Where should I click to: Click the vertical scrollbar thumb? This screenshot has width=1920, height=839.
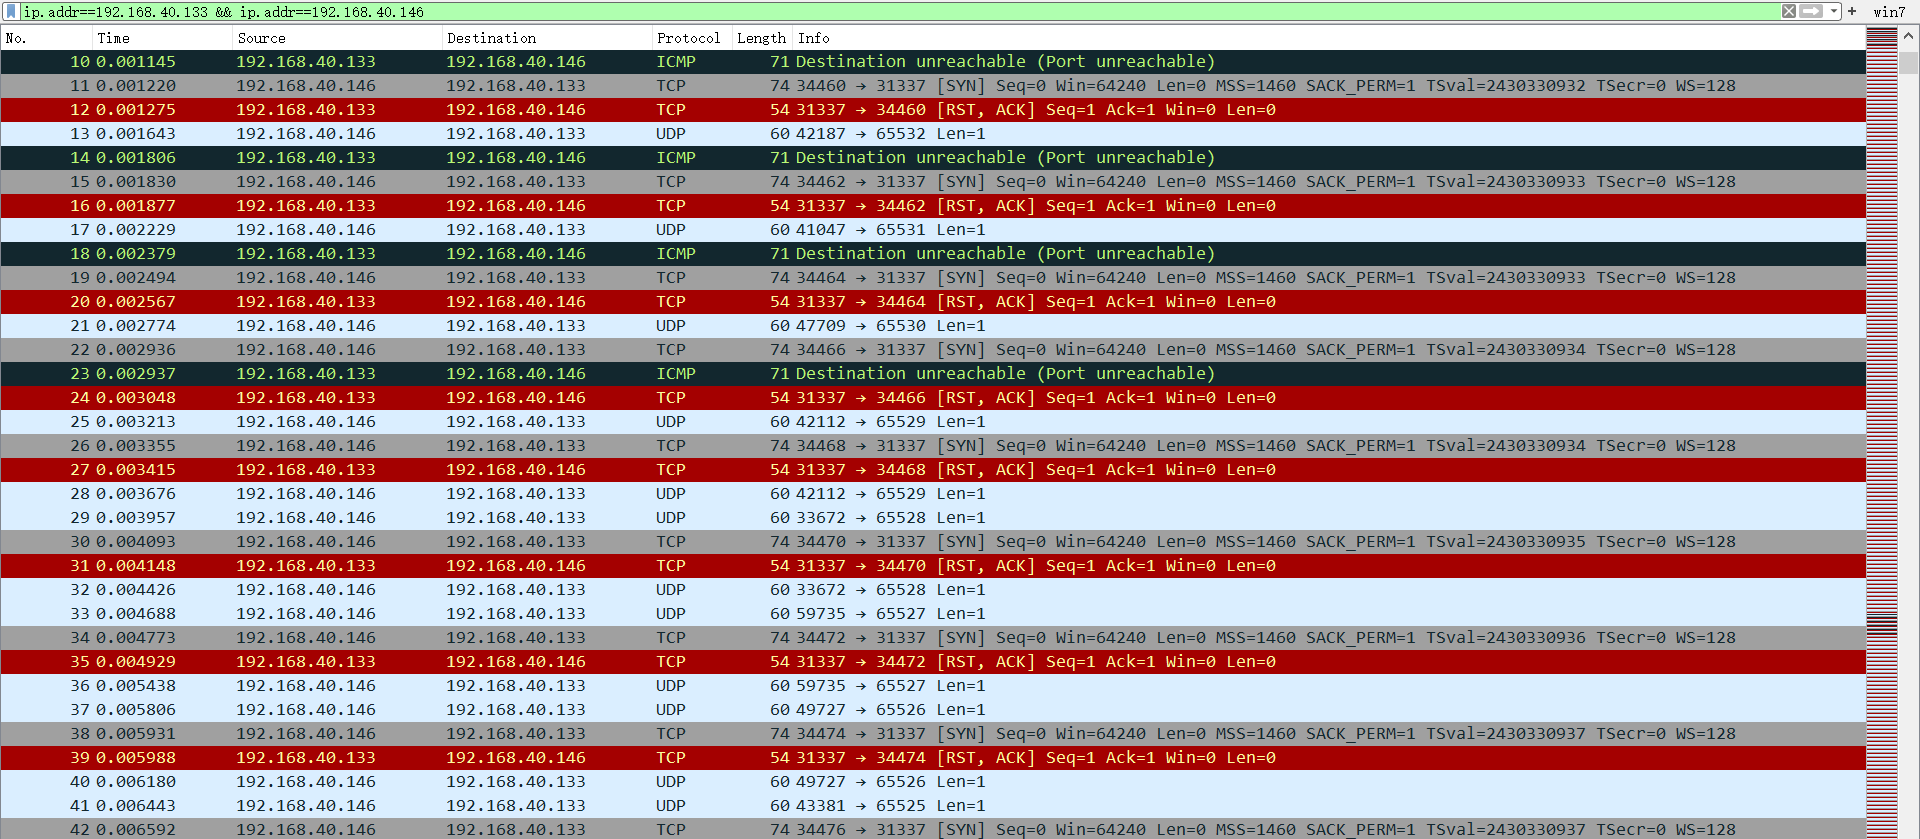click(x=1909, y=62)
